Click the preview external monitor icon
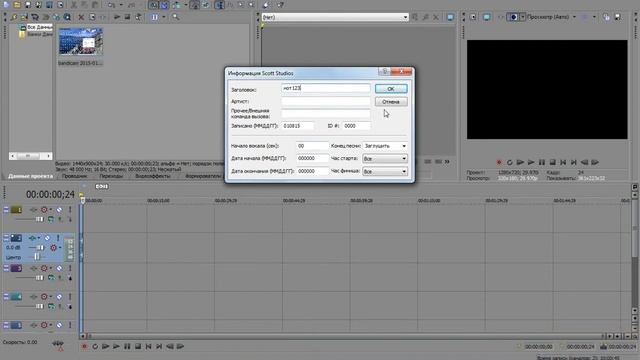The height and width of the screenshot is (360, 640). click(487, 17)
